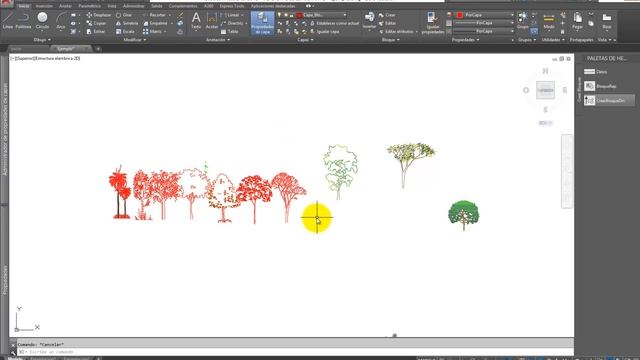This screenshot has height=360, width=640.
Task: Insert a Tabla from Anotación panel
Action: point(229,31)
